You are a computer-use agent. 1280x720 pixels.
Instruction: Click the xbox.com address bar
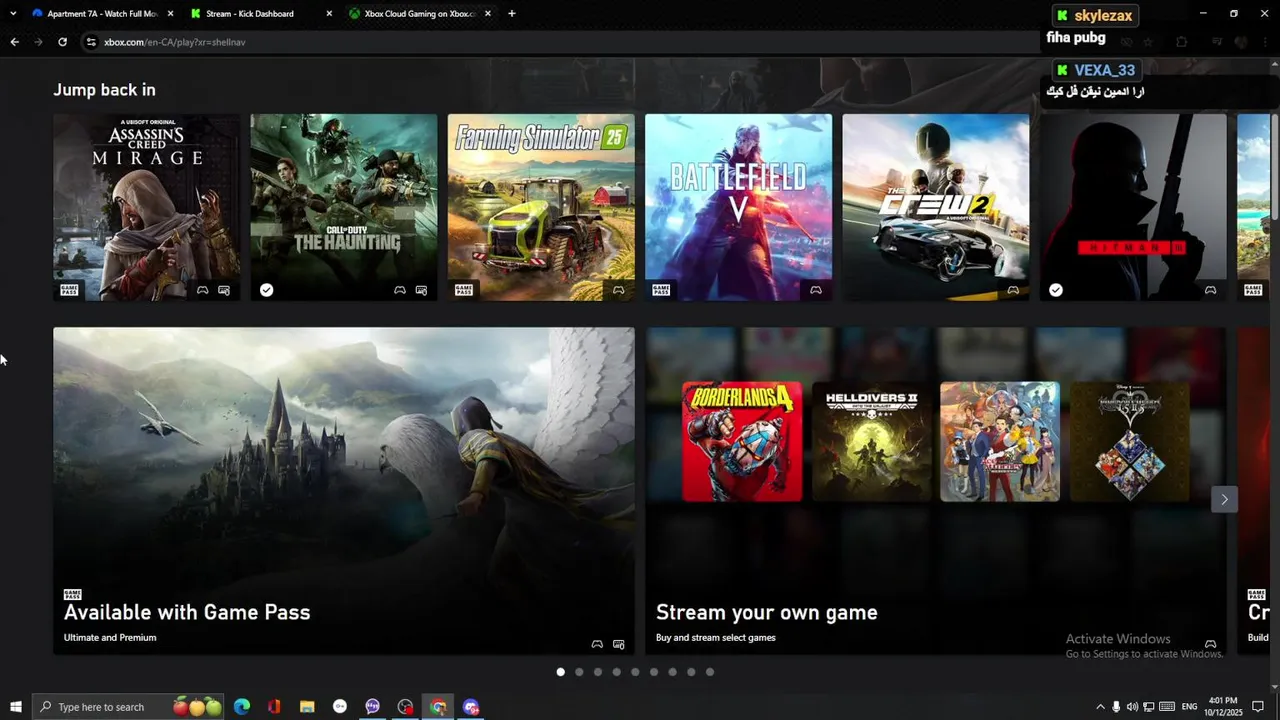pyautogui.click(x=560, y=42)
